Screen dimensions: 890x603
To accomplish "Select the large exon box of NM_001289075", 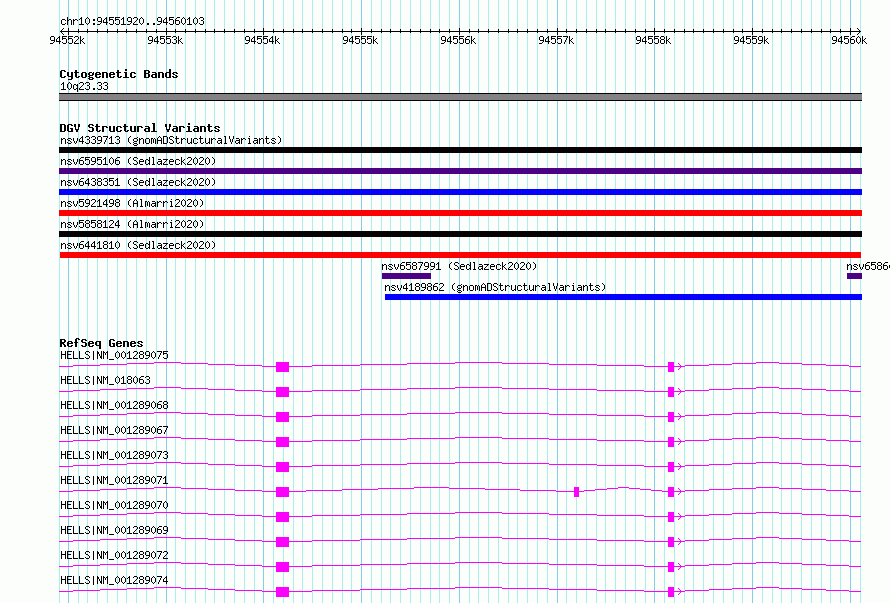I will (283, 367).
